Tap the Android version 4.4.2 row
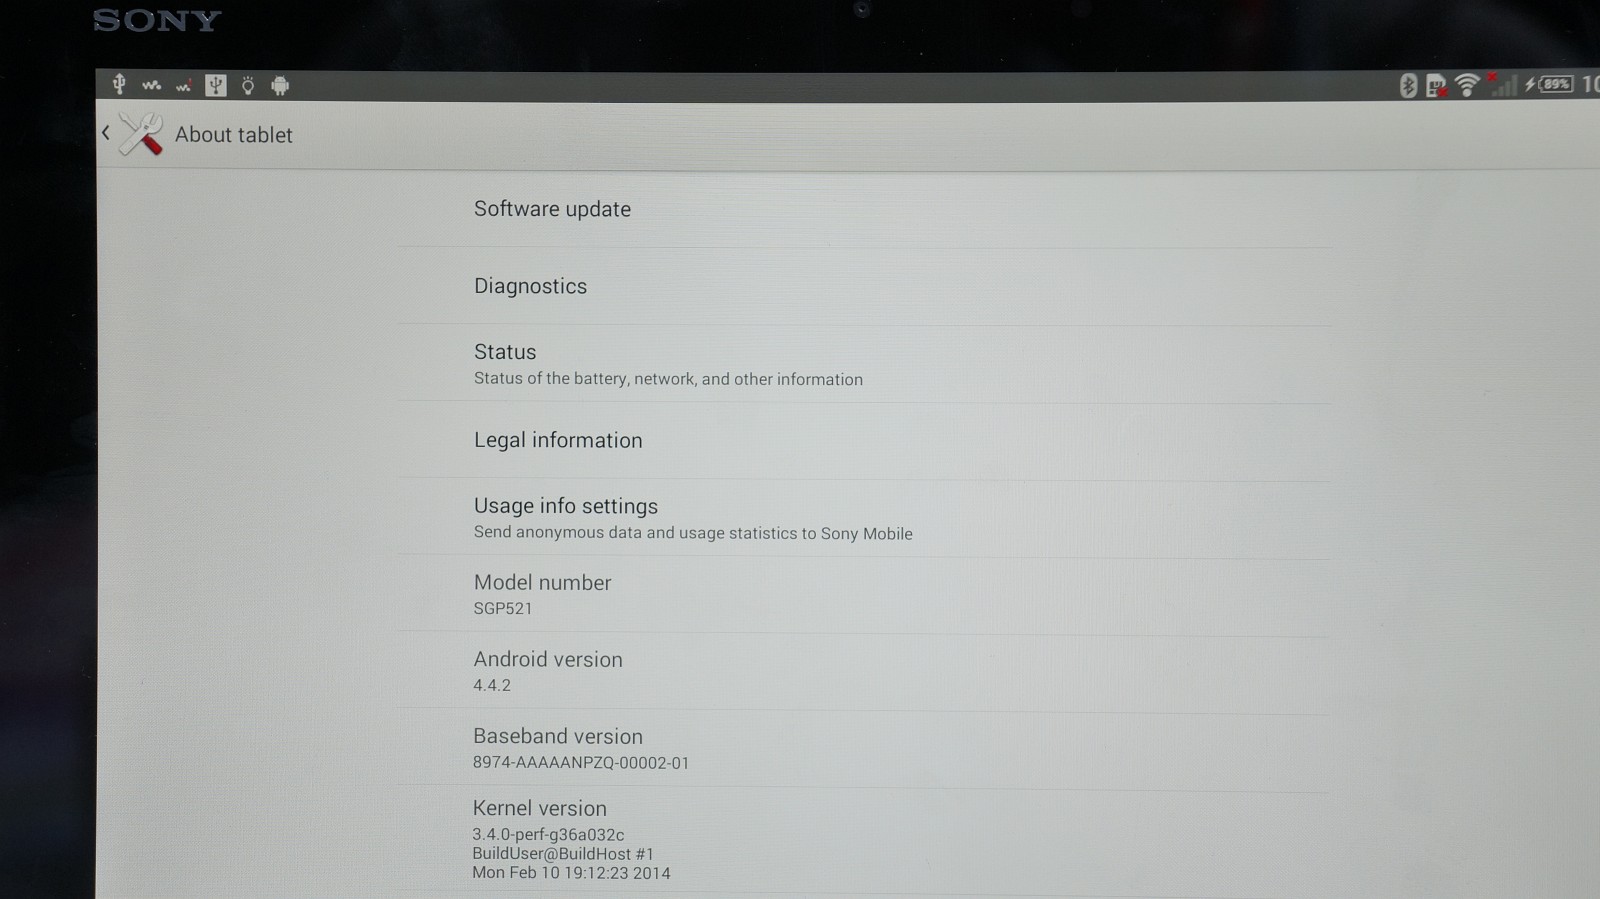 coord(548,671)
